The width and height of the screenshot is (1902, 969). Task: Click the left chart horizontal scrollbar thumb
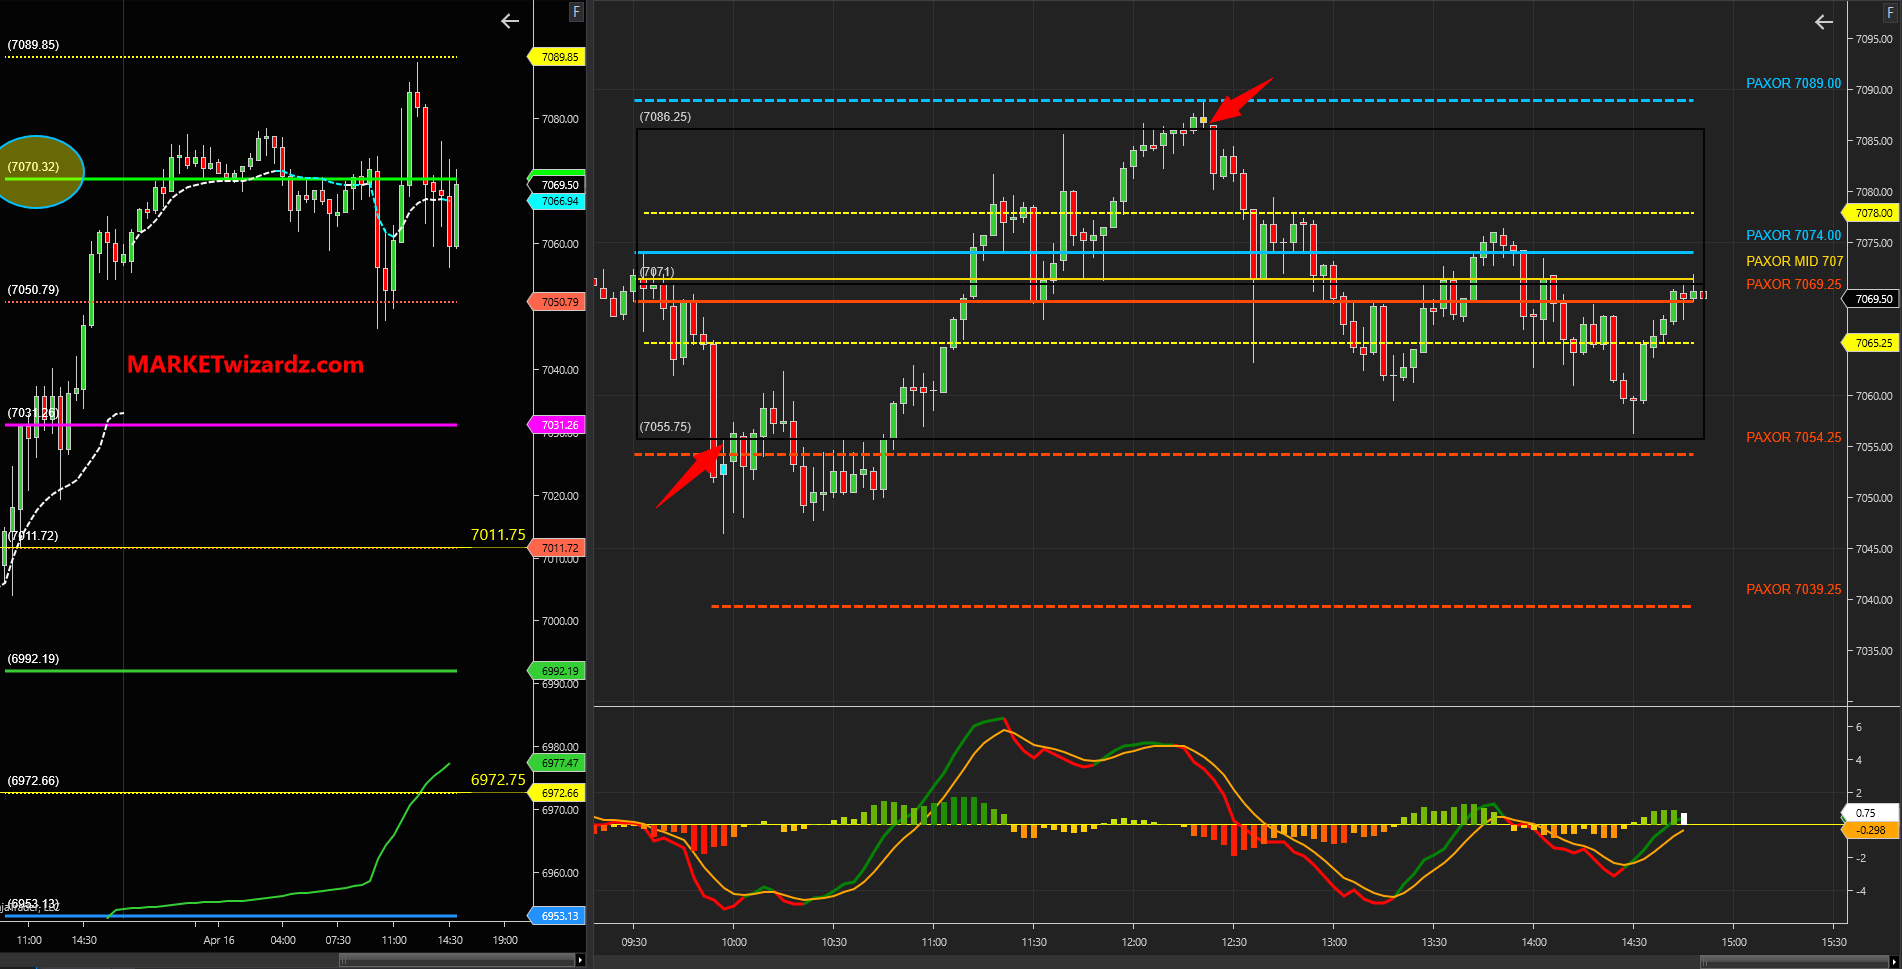[x=457, y=960]
